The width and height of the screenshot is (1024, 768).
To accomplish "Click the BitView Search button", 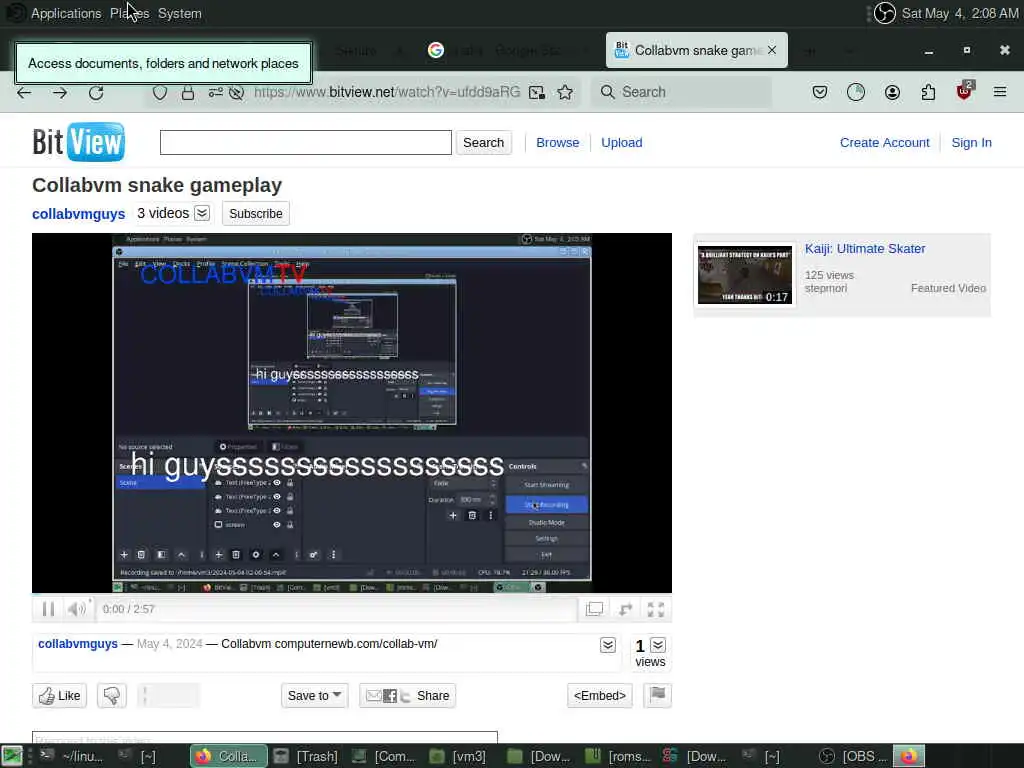I will [483, 142].
